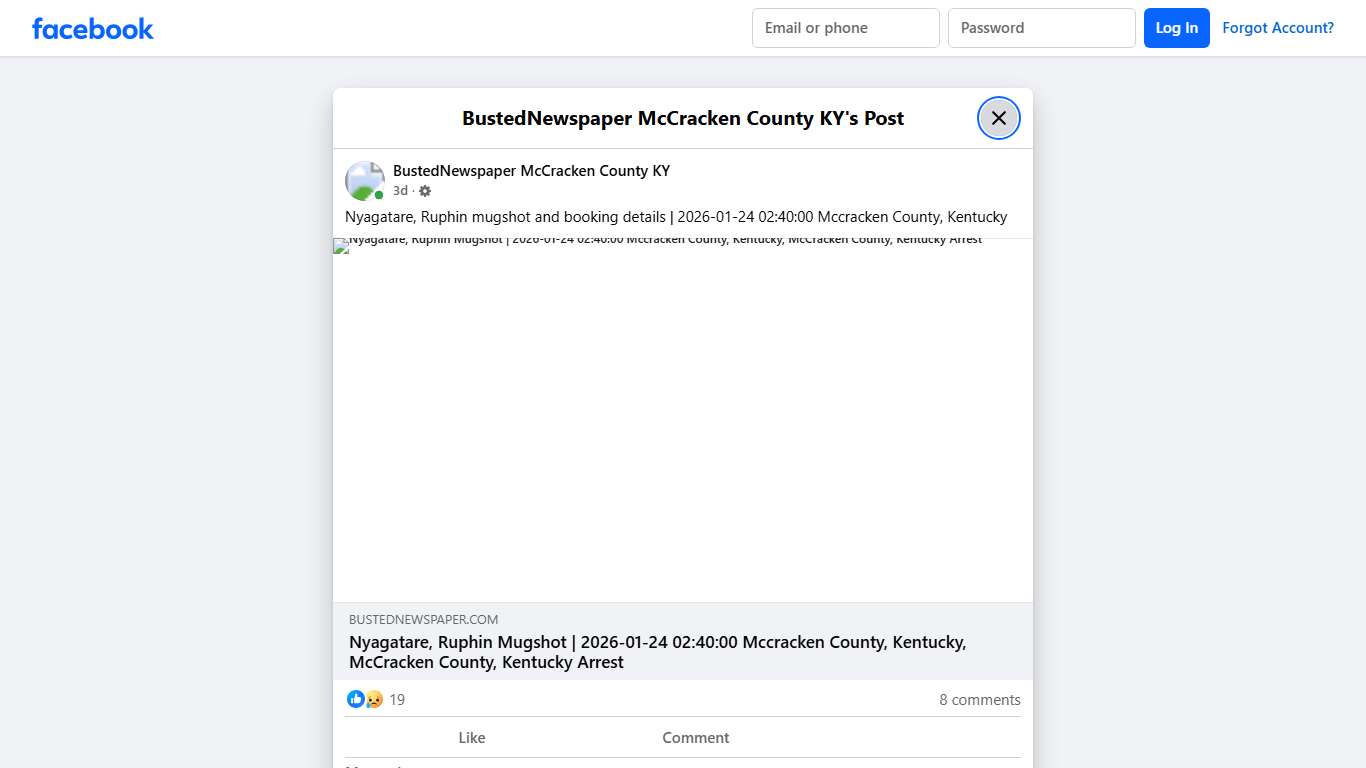This screenshot has width=1366, height=768.
Task: Click the Email or phone input field
Action: coord(845,28)
